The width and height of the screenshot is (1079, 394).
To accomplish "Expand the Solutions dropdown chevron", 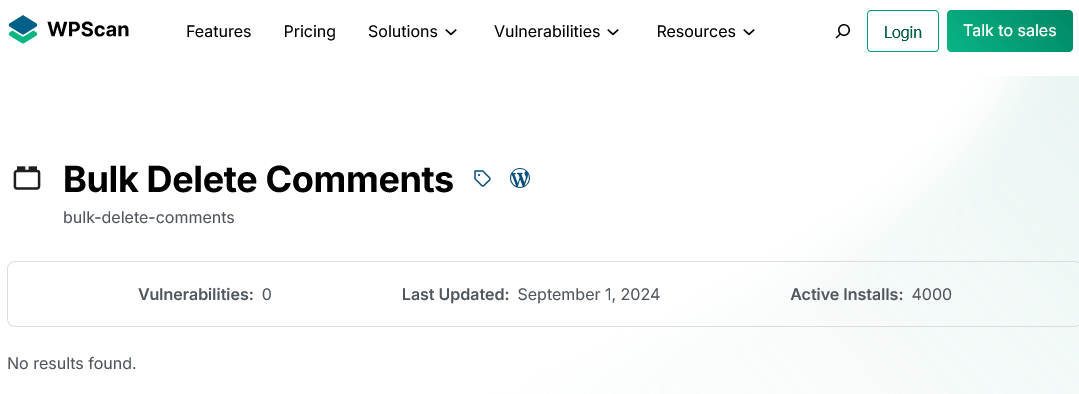I will tap(451, 32).
